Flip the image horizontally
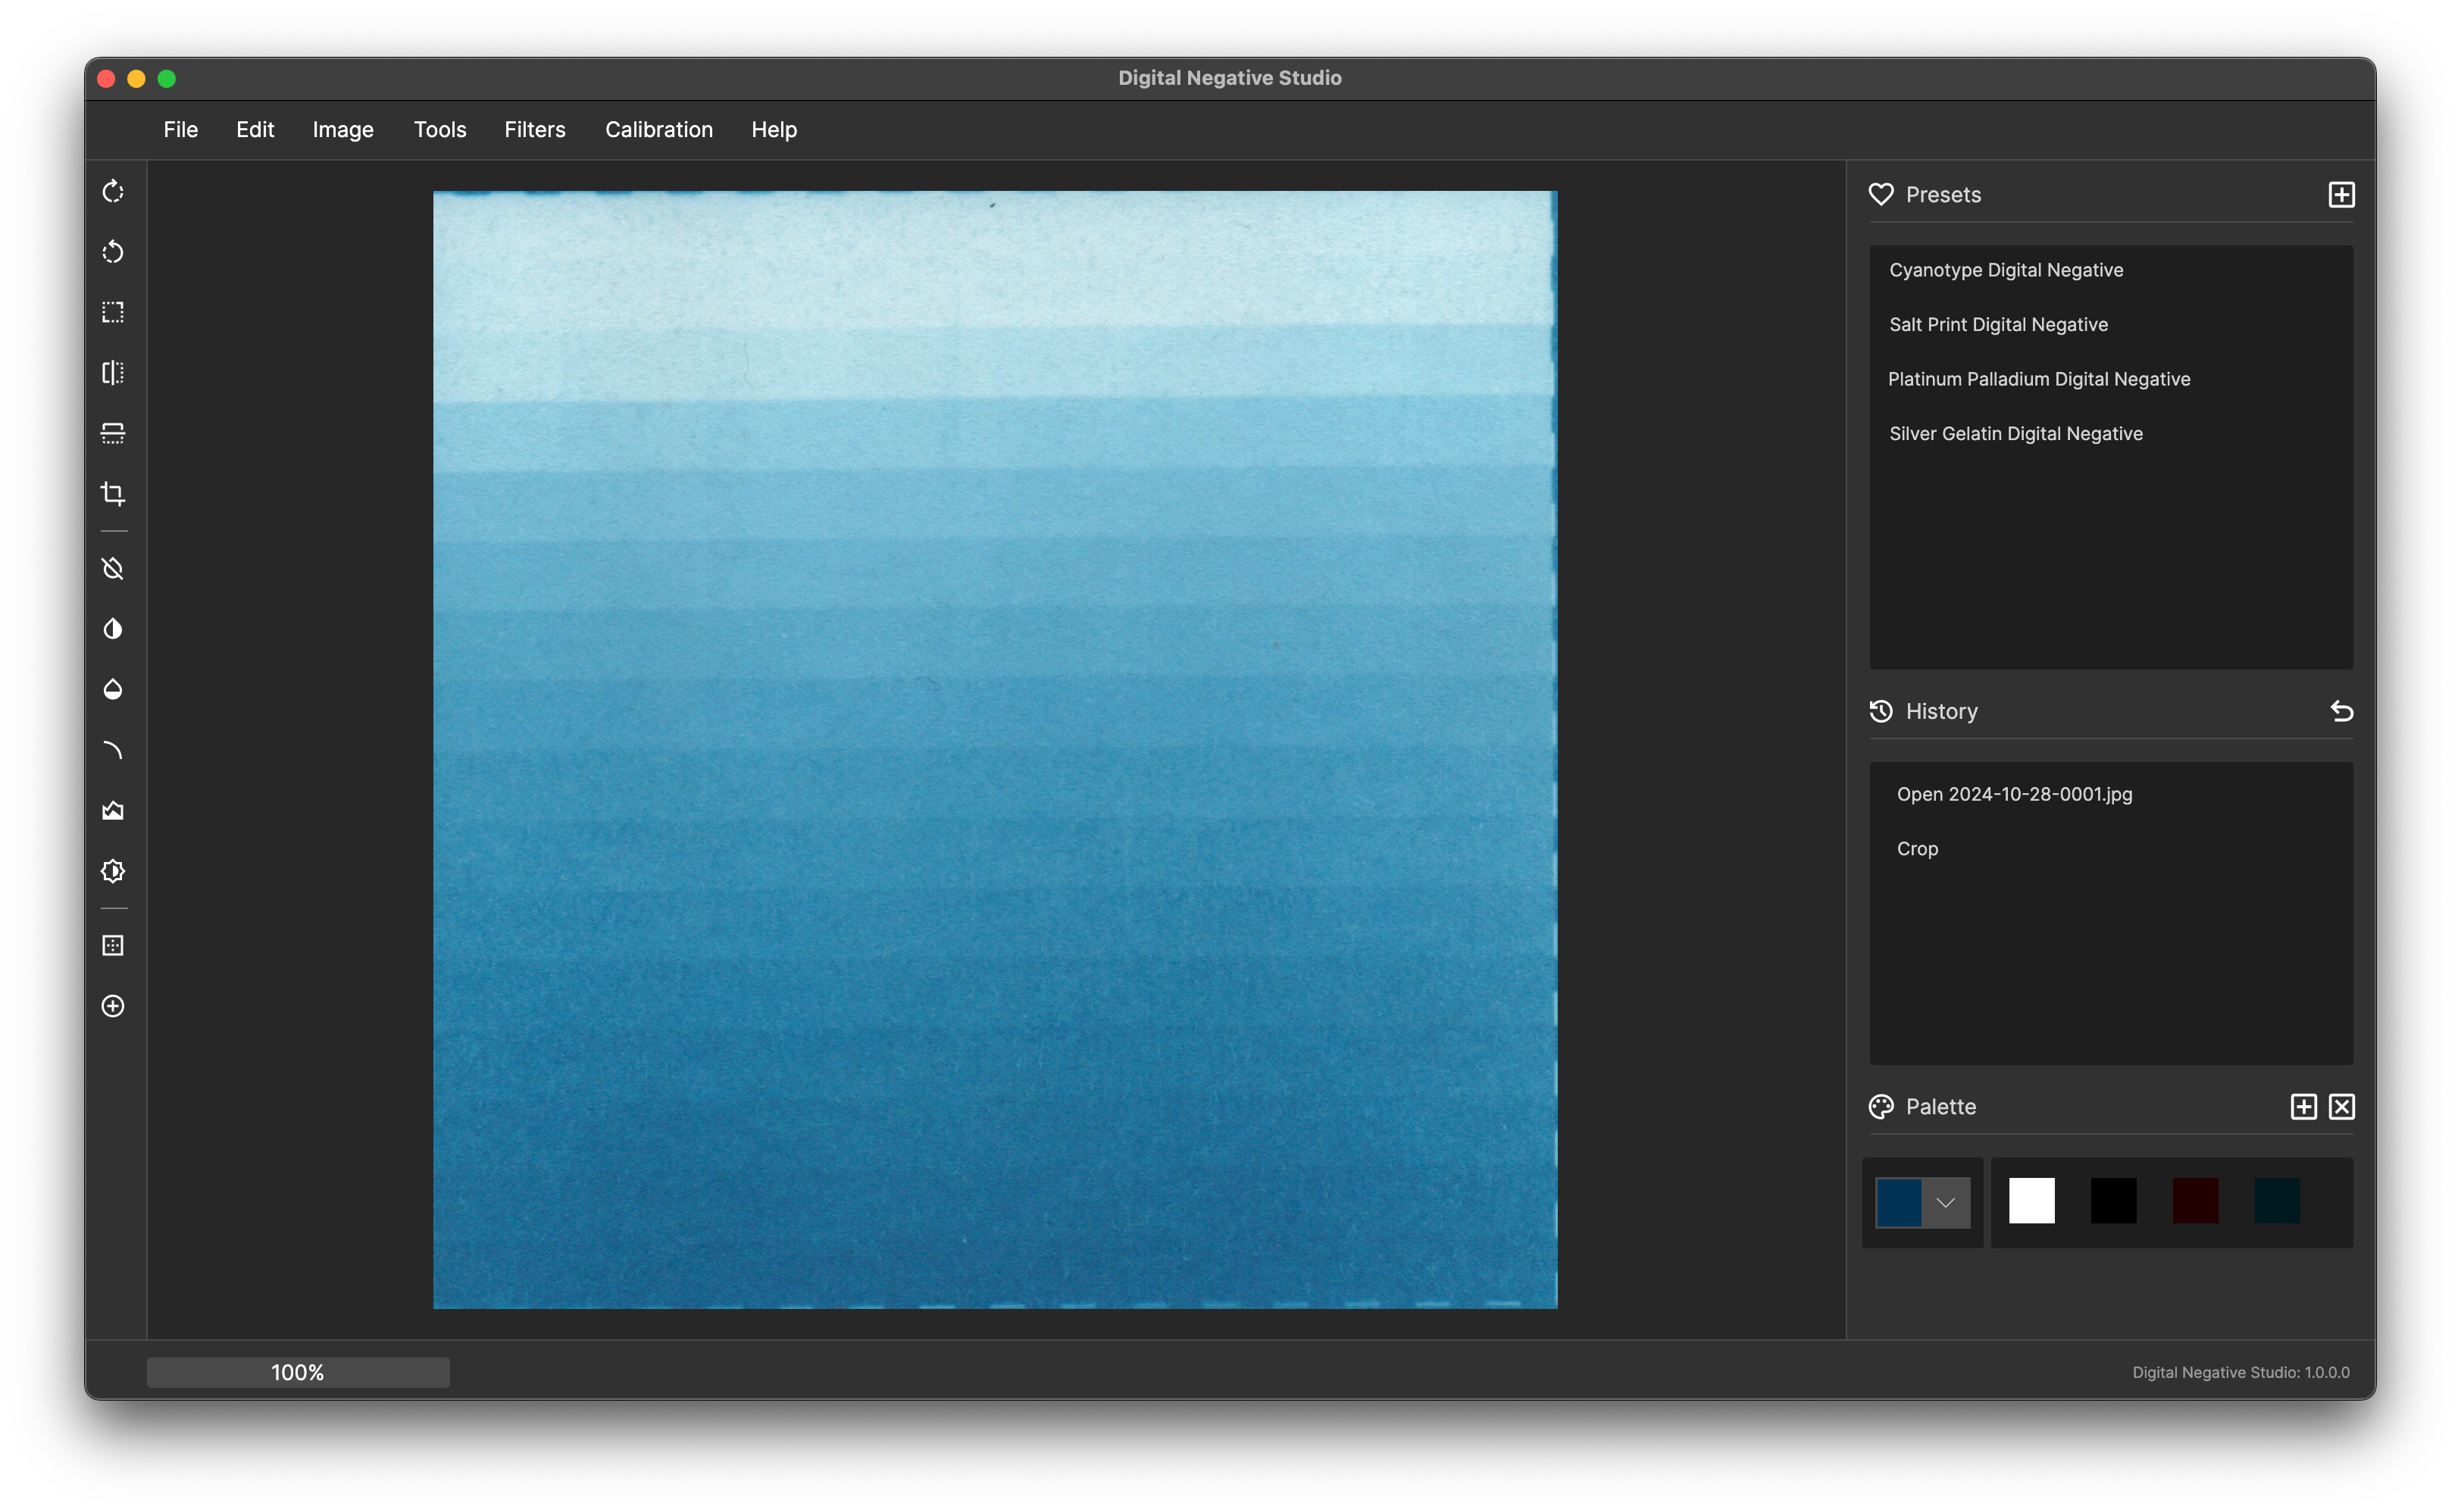The height and width of the screenshot is (1512, 2461). [x=113, y=373]
